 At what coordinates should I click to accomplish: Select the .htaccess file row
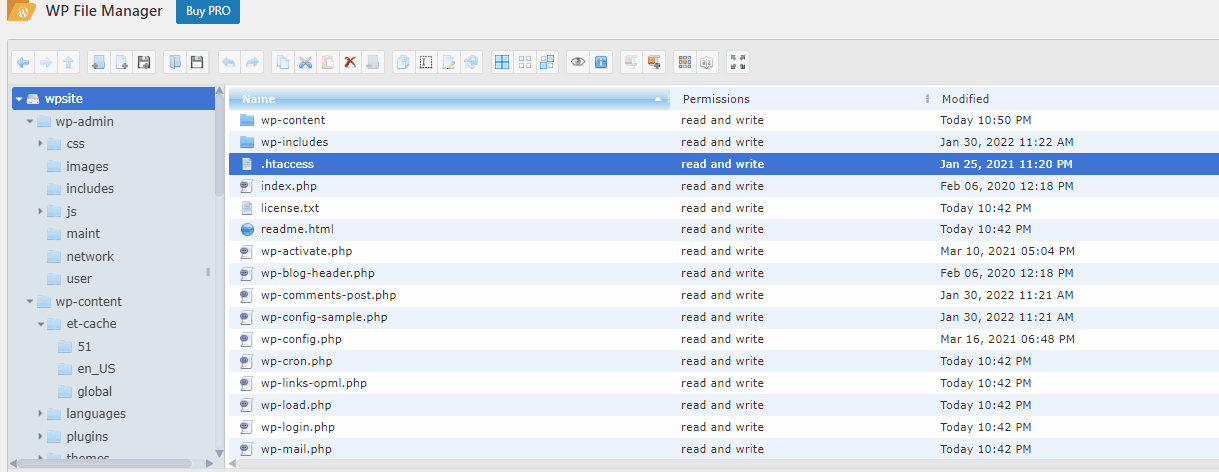click(724, 164)
